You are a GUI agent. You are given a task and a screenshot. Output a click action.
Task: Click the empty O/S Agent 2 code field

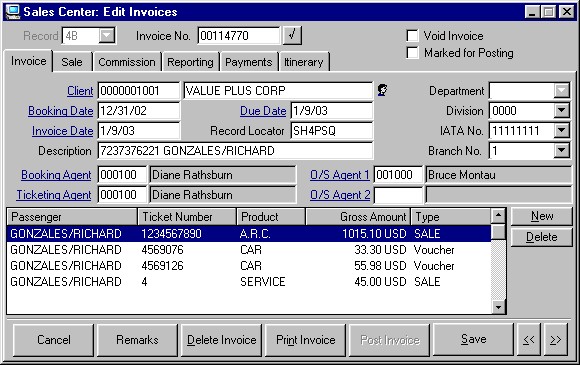[398, 195]
